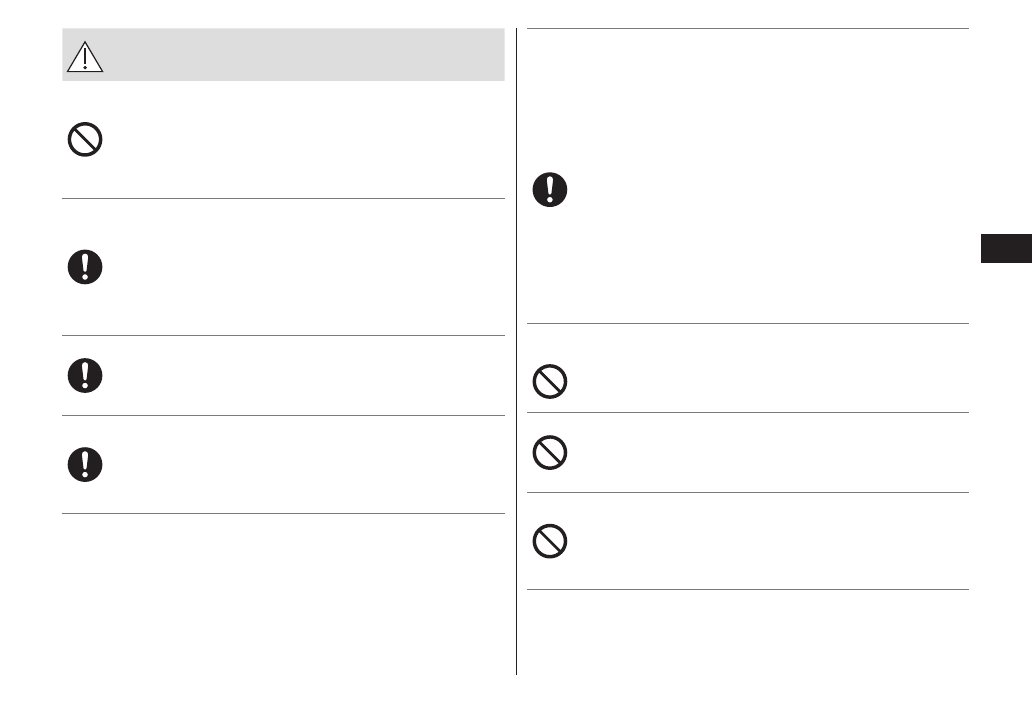Click the top border line of right column
This screenshot has height=726, width=1032.
747,29
